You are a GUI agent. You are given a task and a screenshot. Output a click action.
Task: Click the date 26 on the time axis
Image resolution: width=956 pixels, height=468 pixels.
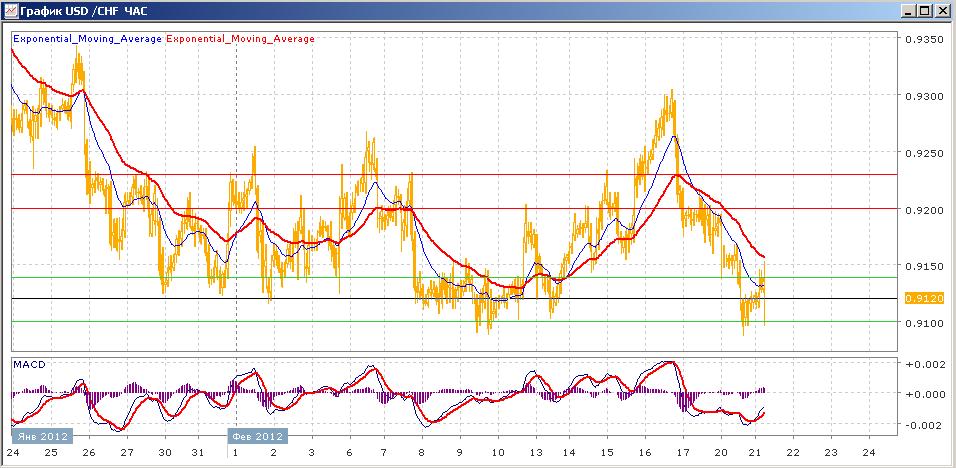(x=88, y=453)
